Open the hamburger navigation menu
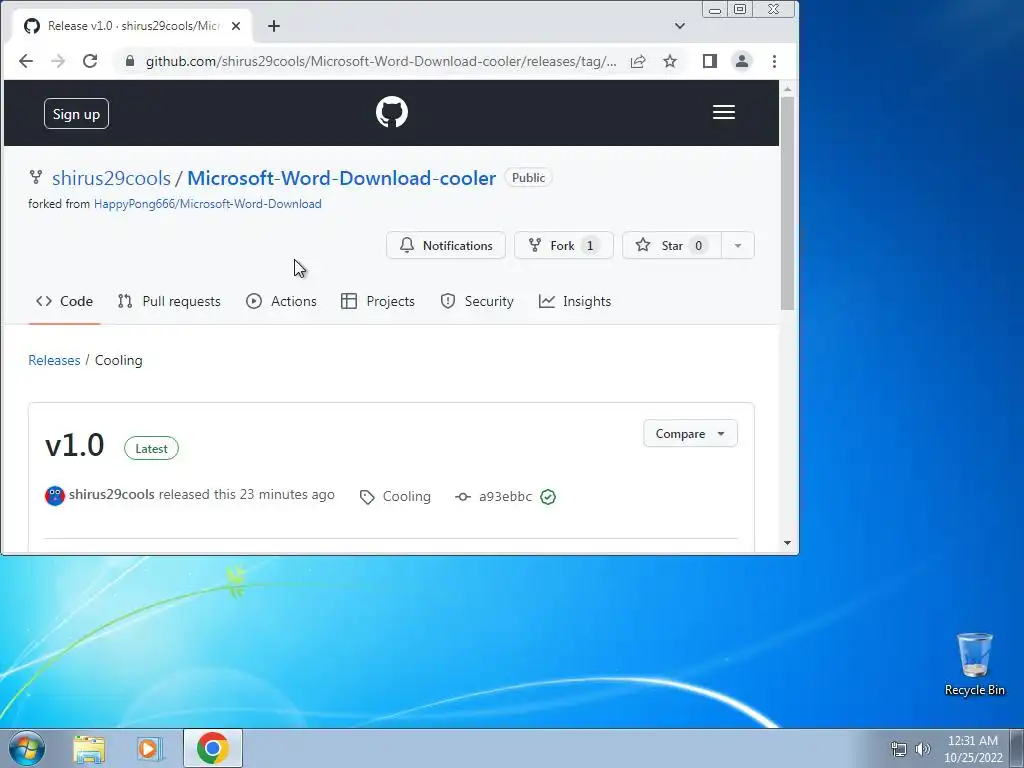This screenshot has height=768, width=1024. 724,112
